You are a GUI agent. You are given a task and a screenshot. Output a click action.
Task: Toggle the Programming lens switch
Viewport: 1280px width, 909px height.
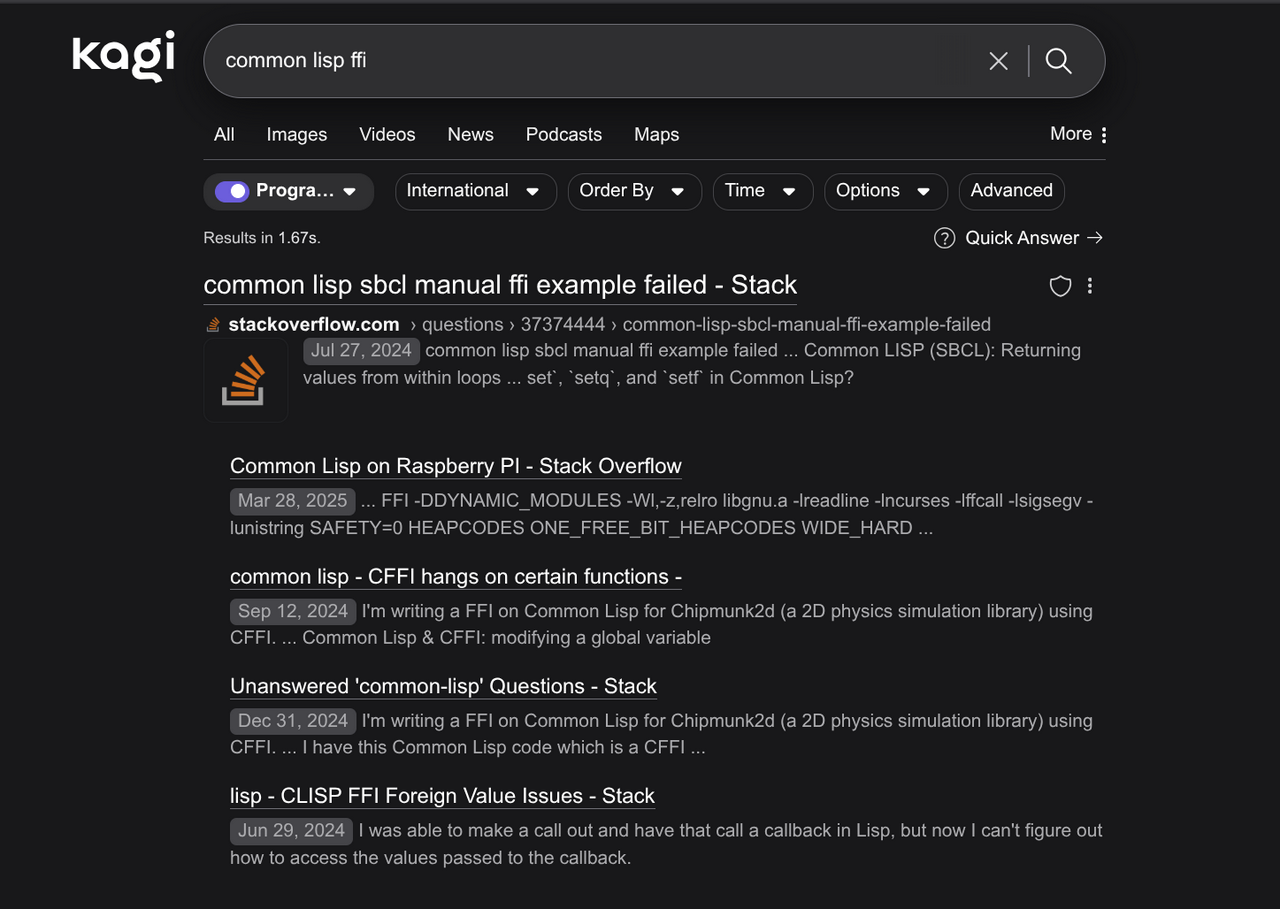232,191
